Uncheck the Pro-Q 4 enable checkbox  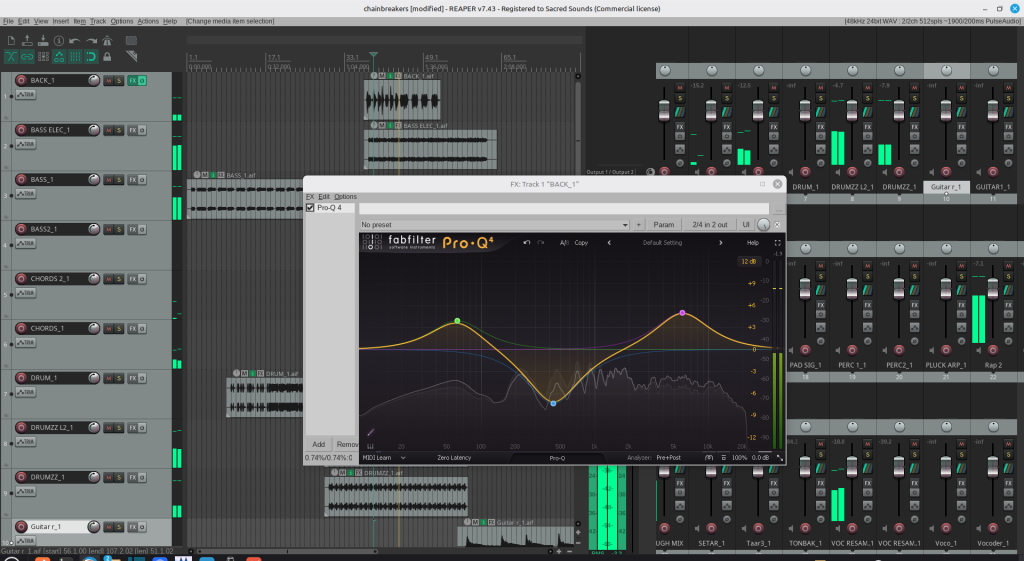click(310, 208)
